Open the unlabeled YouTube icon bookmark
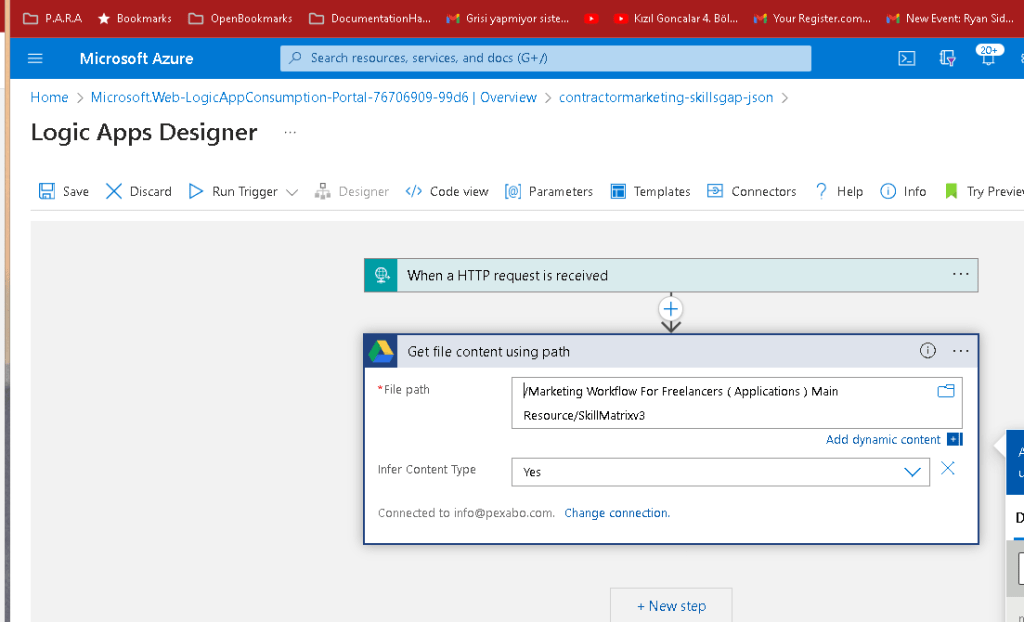The image size is (1024, 622). [x=592, y=18]
